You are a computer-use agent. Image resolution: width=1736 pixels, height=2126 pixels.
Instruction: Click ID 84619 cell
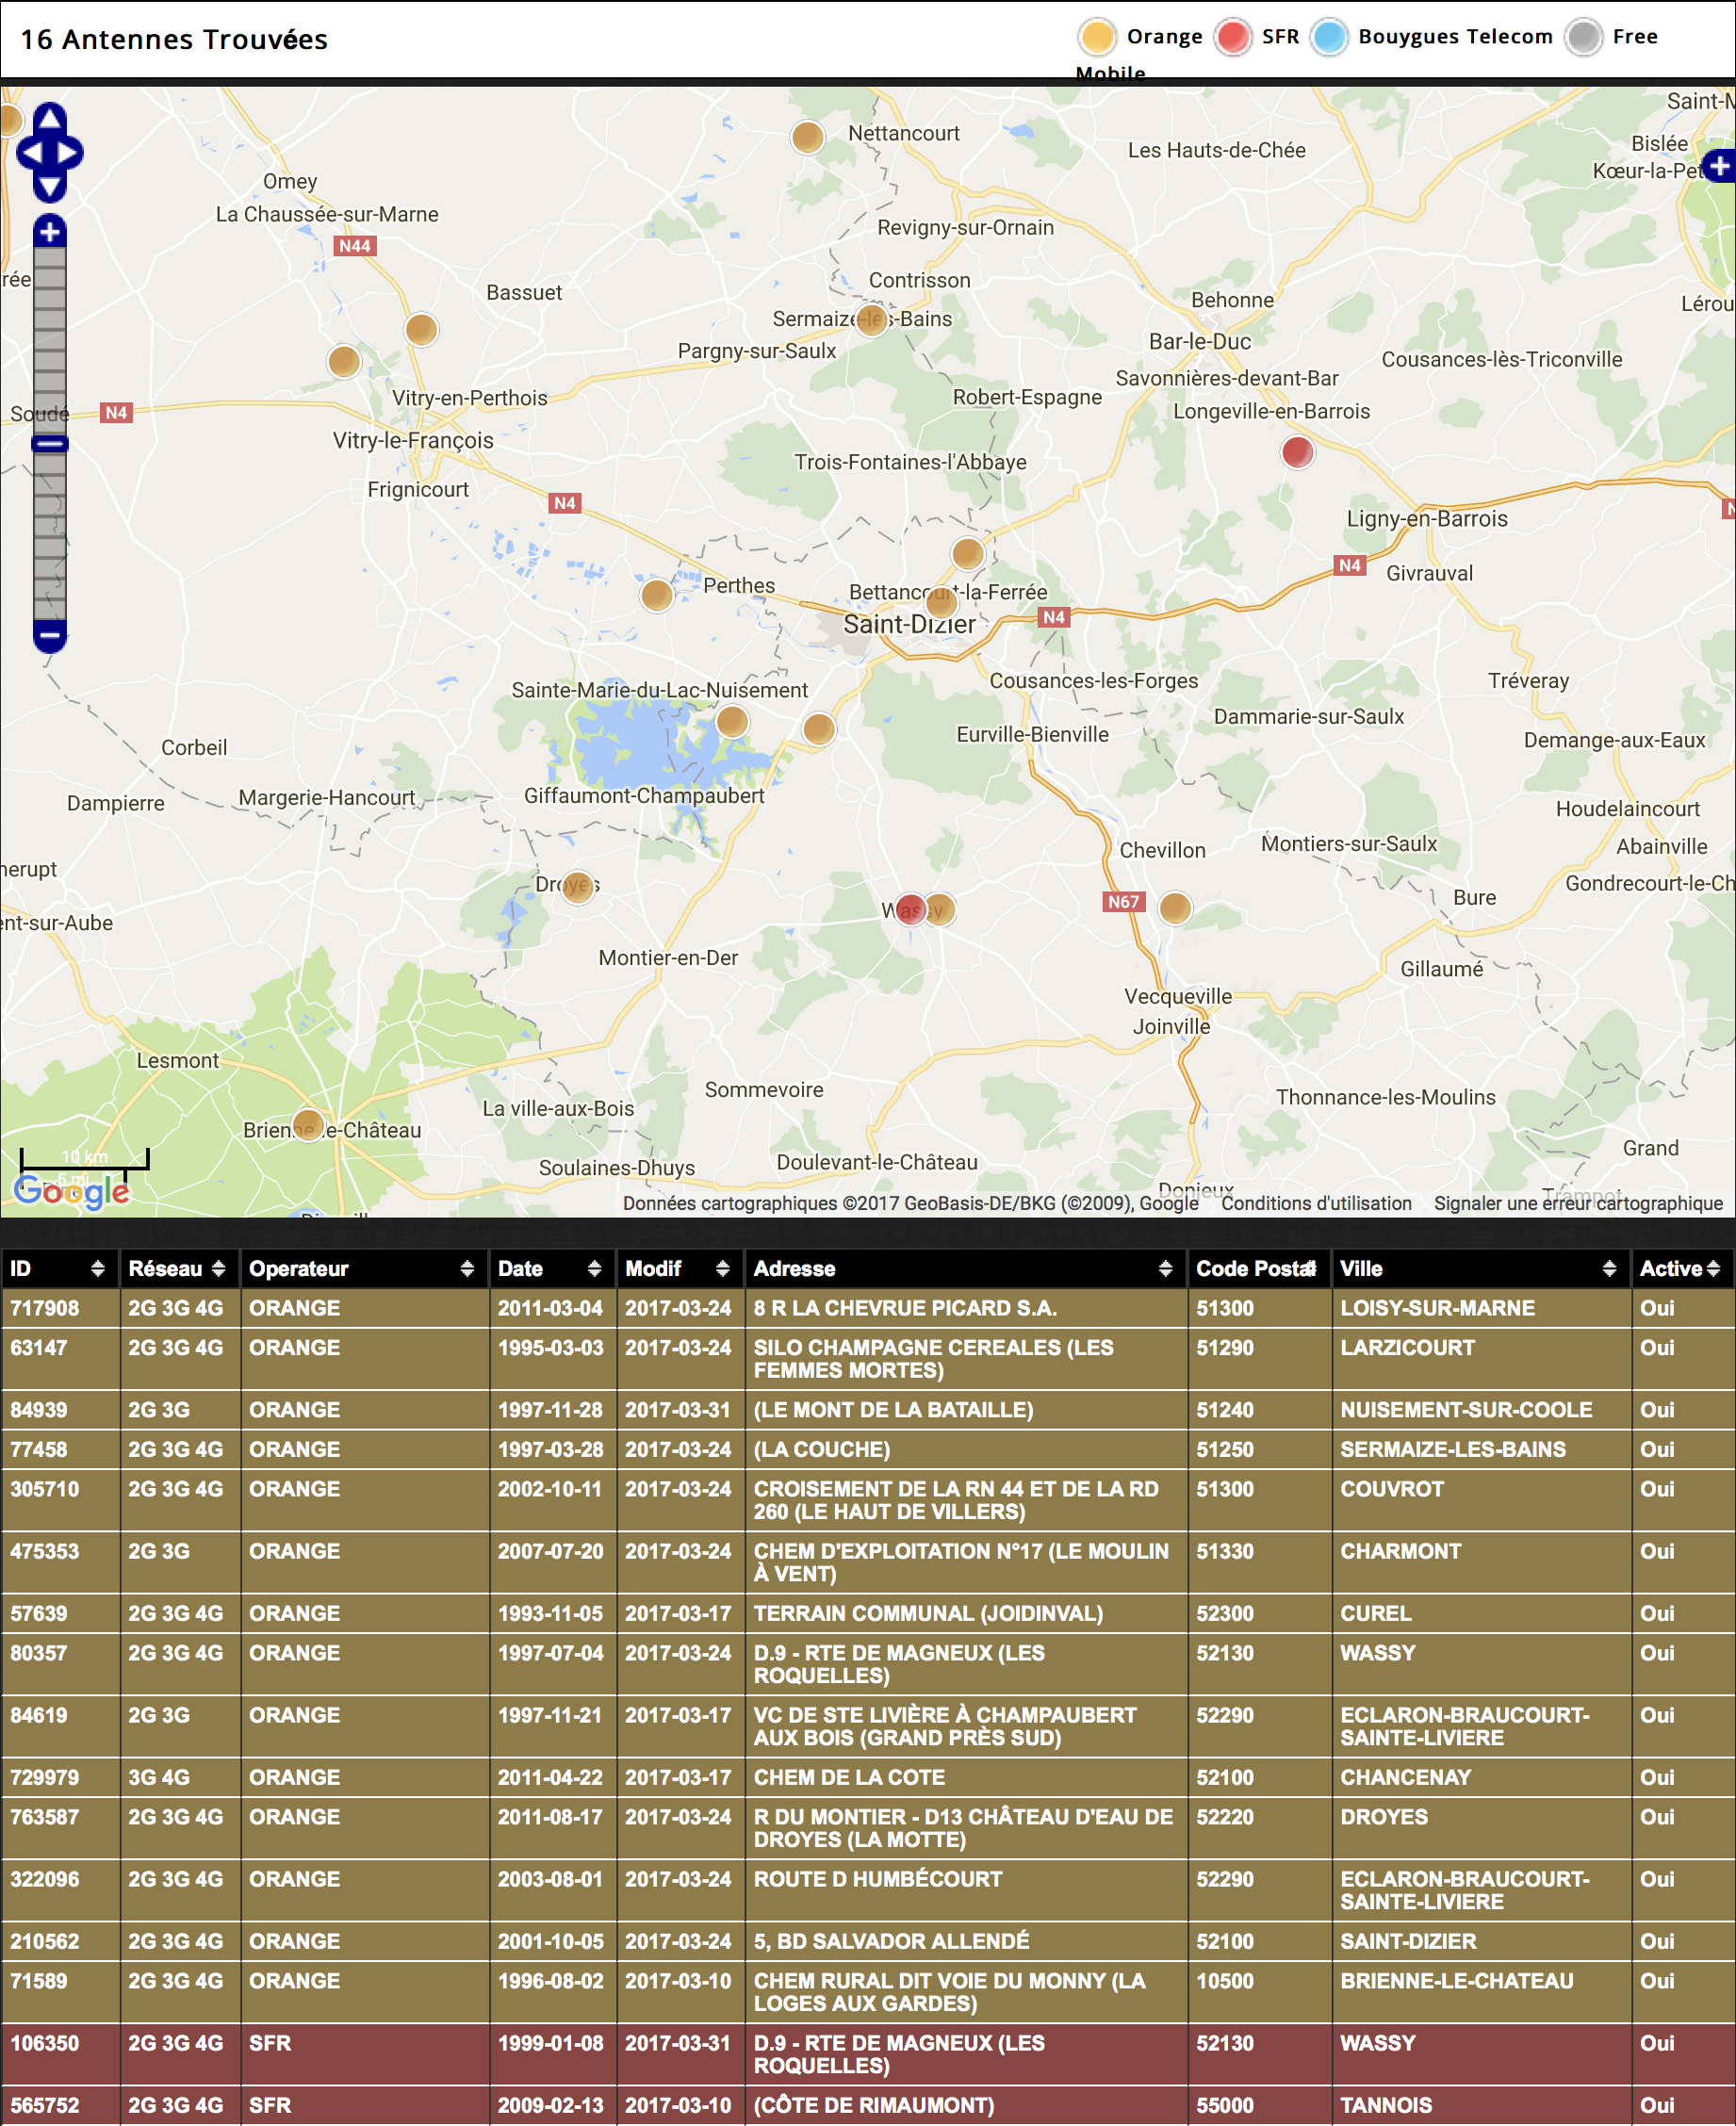tap(60, 1726)
